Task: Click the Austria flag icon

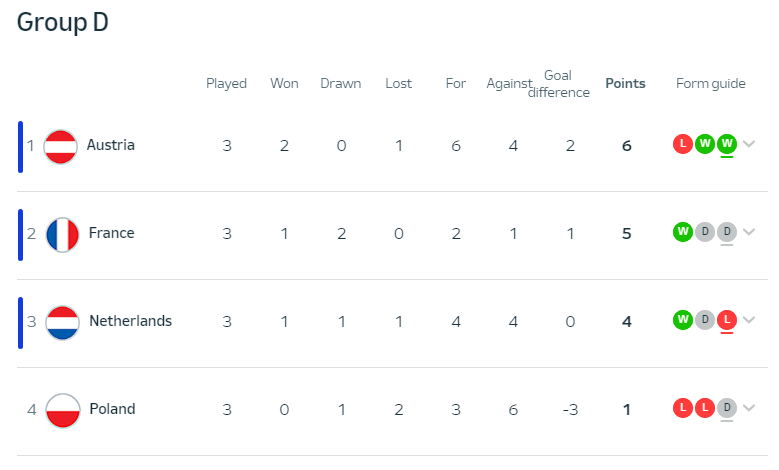Action: click(x=60, y=147)
